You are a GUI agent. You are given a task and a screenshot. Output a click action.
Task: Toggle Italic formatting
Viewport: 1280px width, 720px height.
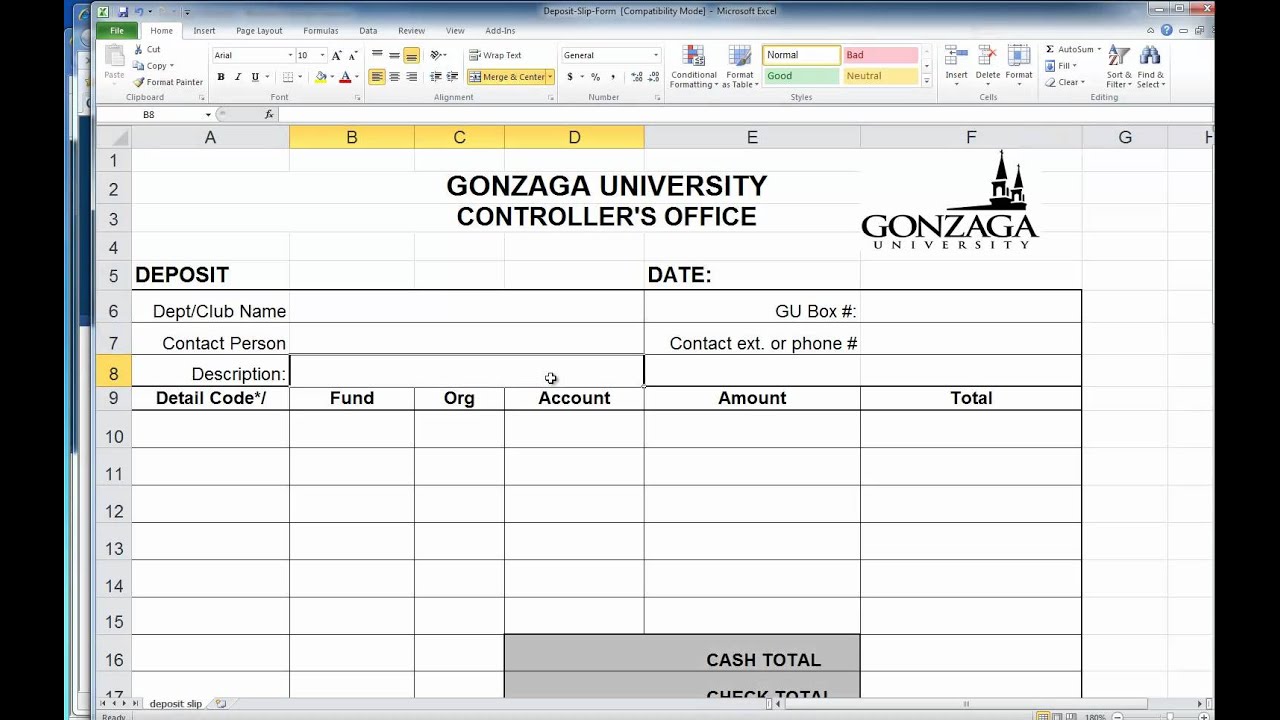(x=237, y=77)
